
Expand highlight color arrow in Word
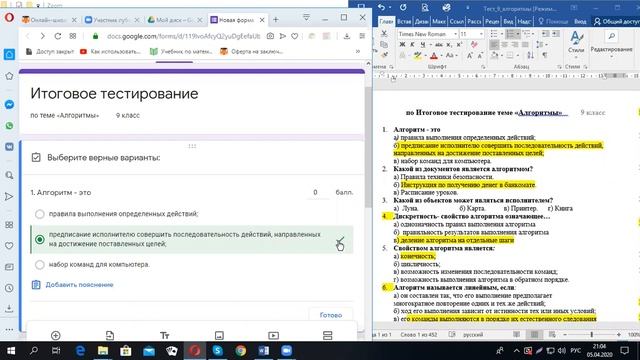425,56
